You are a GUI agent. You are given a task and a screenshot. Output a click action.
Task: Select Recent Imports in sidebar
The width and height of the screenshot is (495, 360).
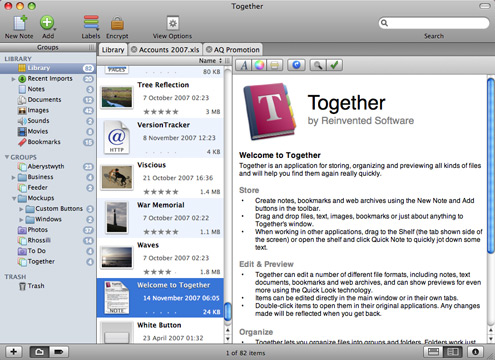[50, 79]
